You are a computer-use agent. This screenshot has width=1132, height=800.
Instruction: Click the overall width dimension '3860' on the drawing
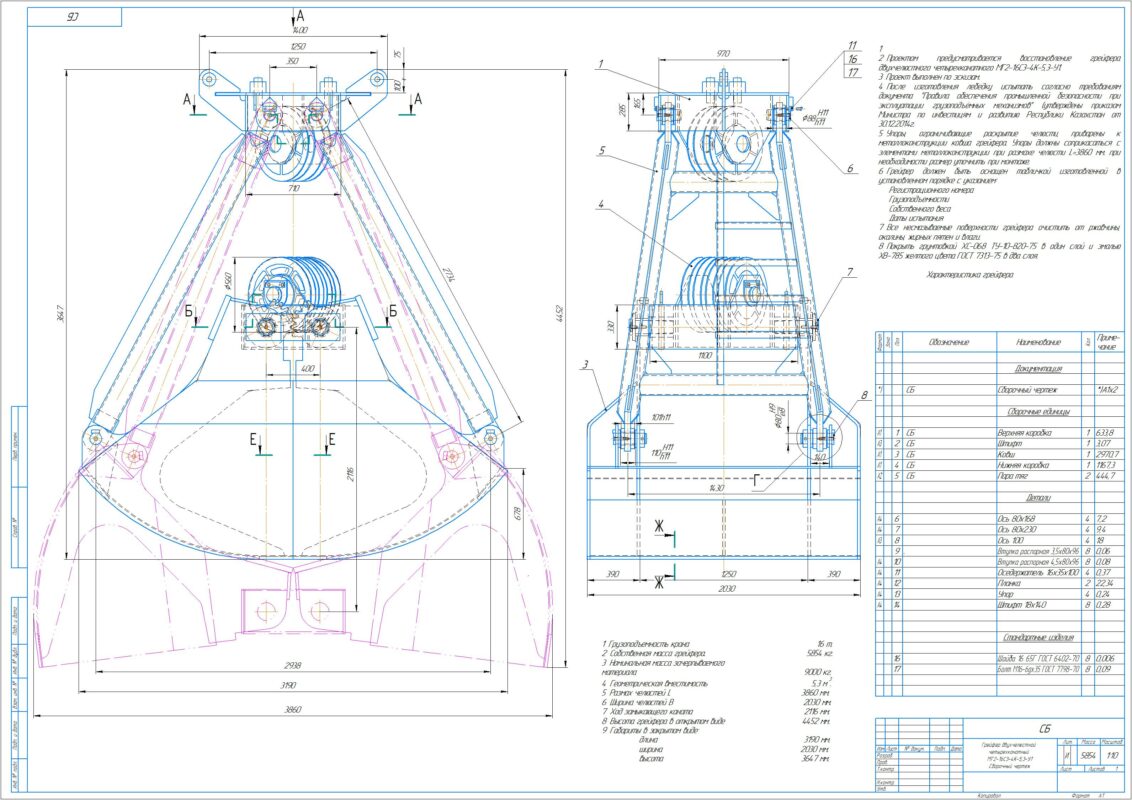click(x=292, y=710)
